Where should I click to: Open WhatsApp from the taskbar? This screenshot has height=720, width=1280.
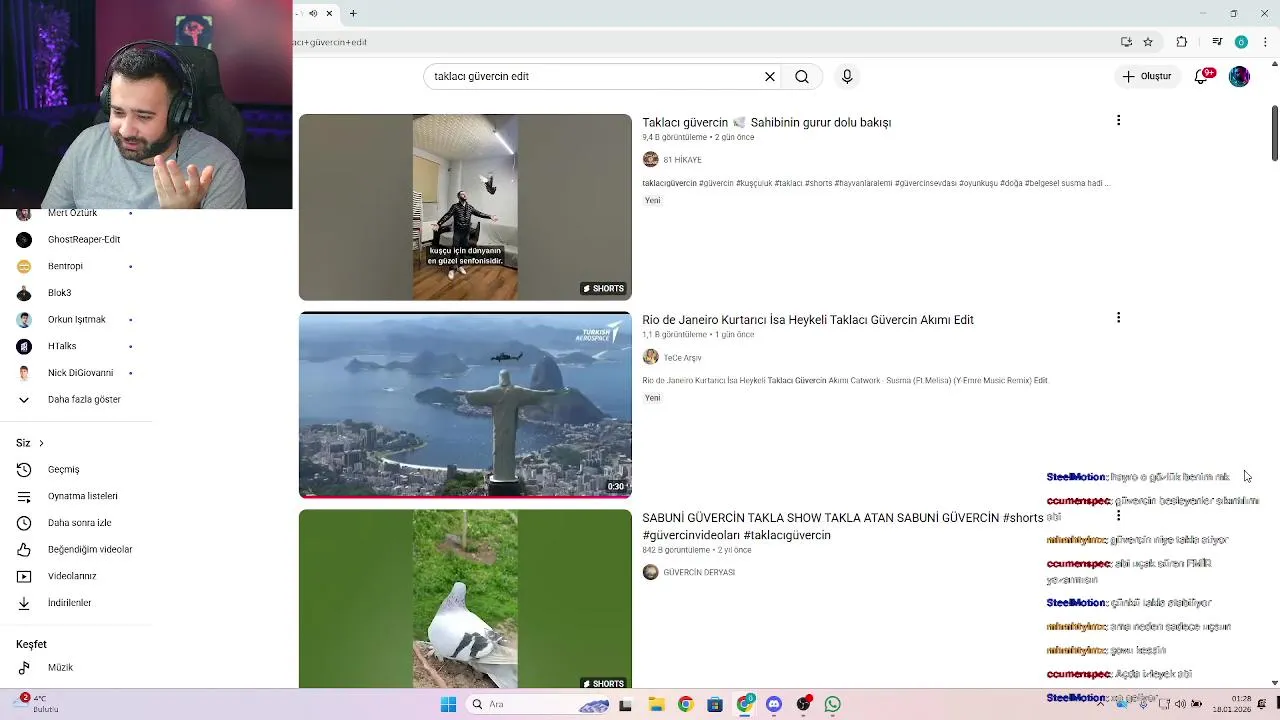832,704
